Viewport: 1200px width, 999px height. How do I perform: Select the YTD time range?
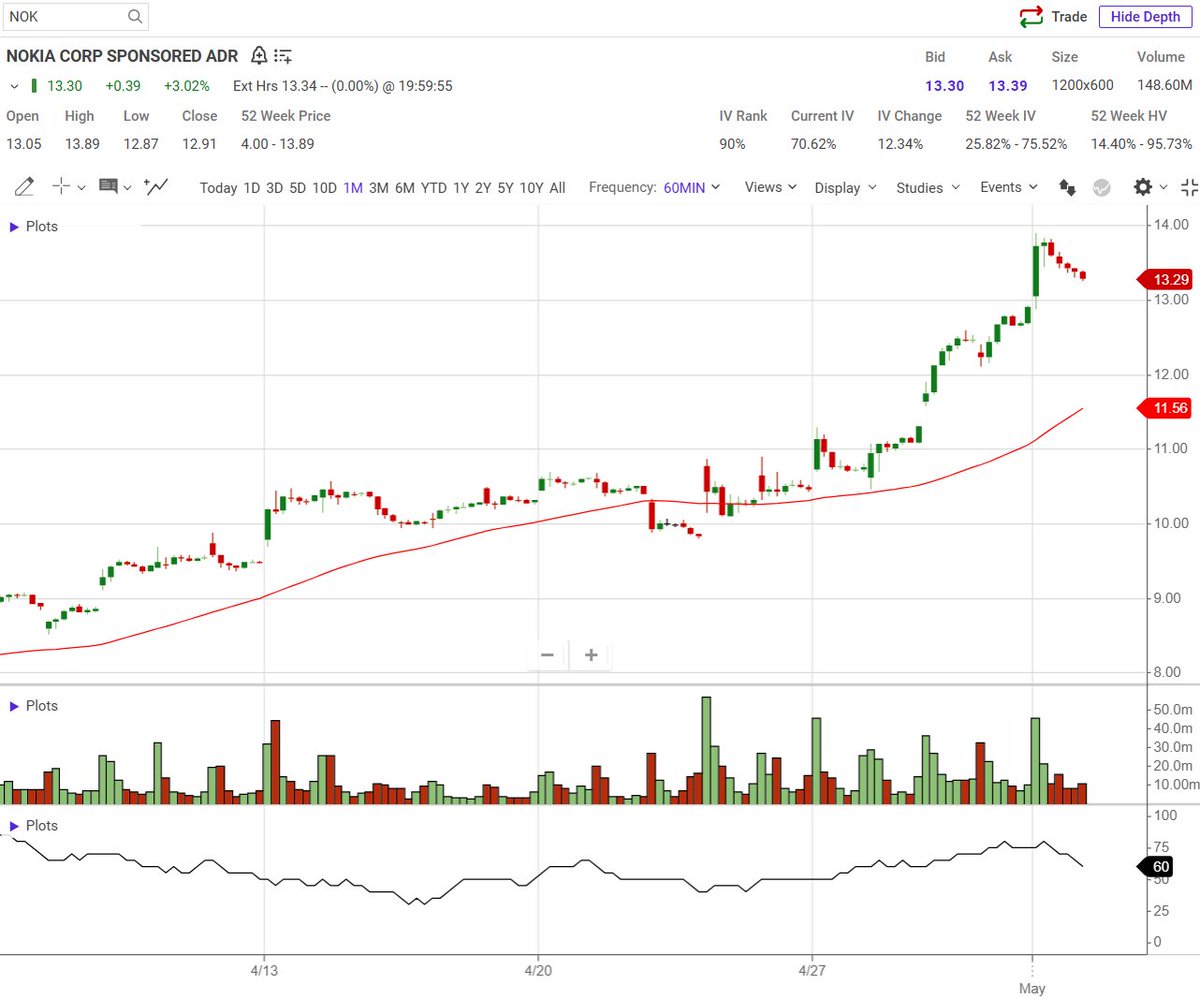pyautogui.click(x=434, y=188)
